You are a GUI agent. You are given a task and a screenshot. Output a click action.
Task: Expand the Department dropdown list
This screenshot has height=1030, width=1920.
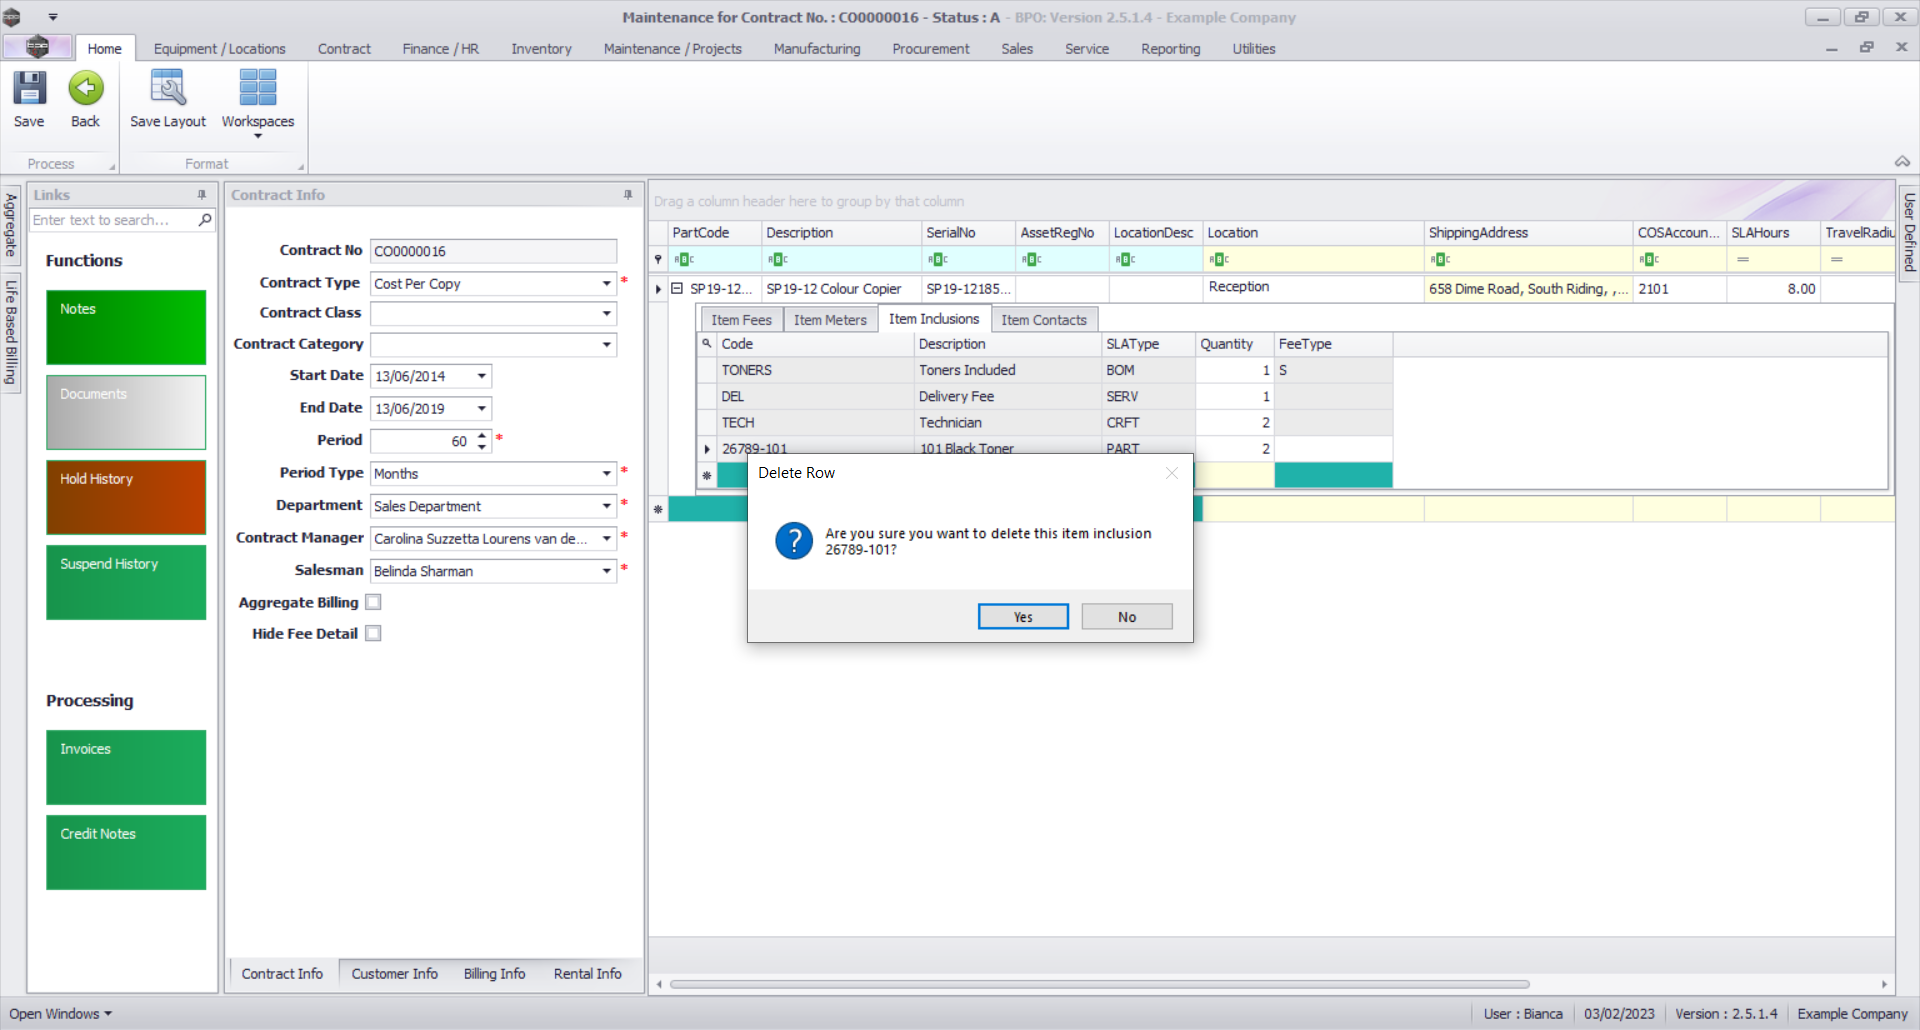point(606,506)
